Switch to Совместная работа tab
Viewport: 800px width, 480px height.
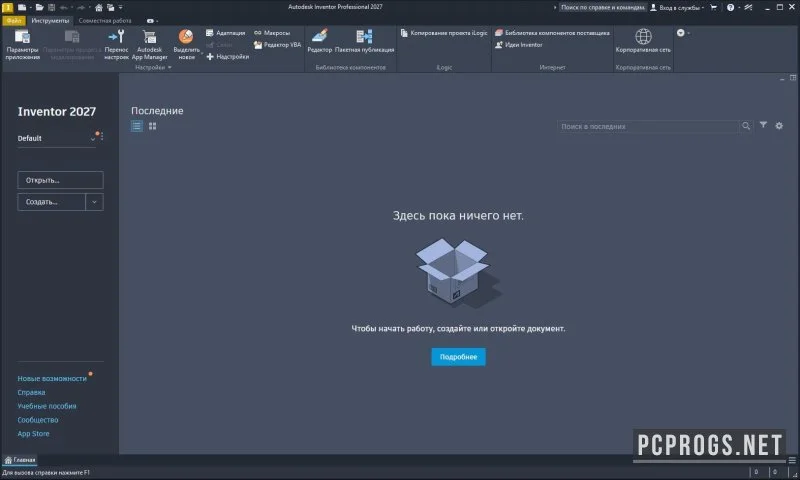tap(105, 20)
